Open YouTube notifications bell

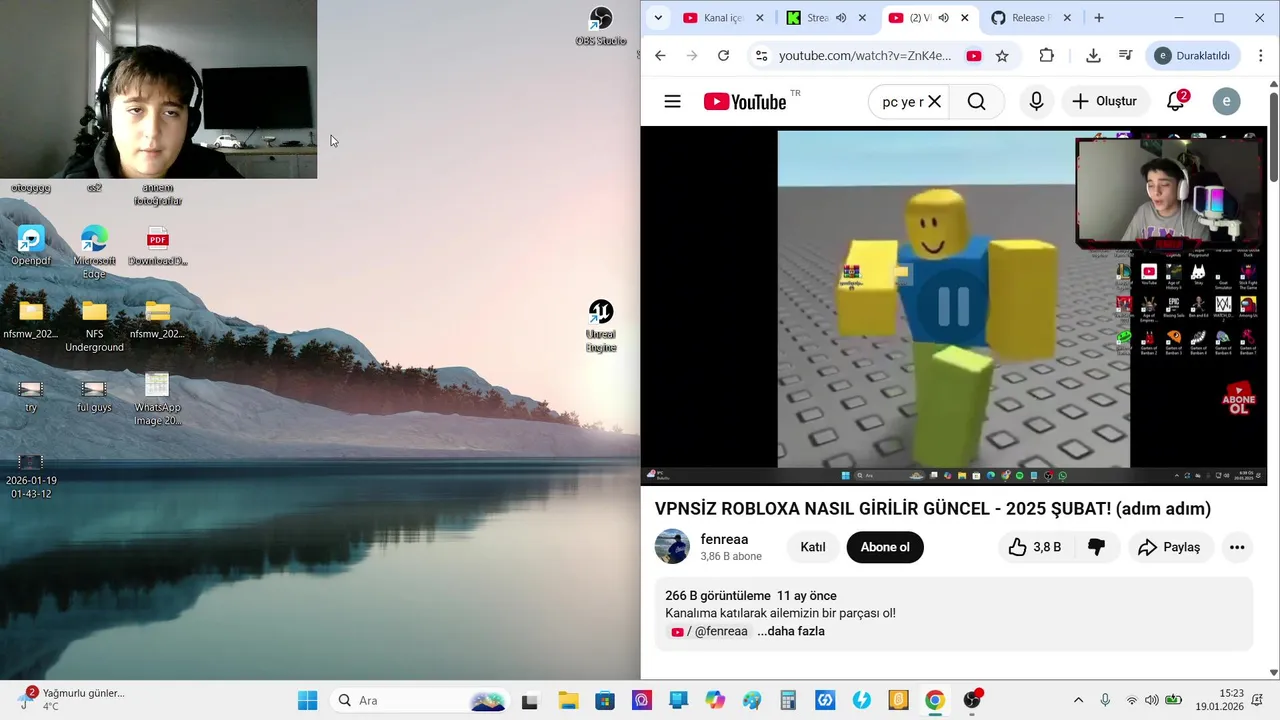pos(1176,101)
